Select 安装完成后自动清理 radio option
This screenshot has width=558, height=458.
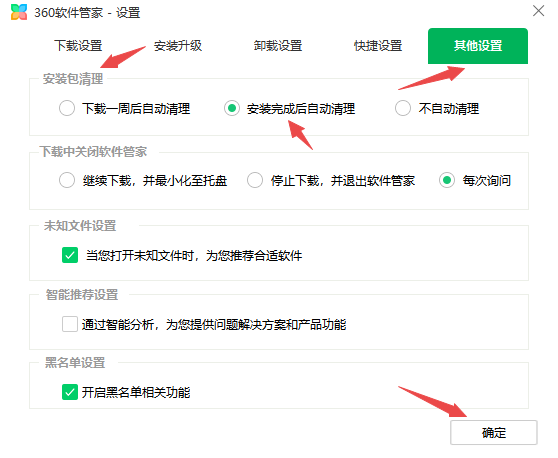pyautogui.click(x=232, y=108)
